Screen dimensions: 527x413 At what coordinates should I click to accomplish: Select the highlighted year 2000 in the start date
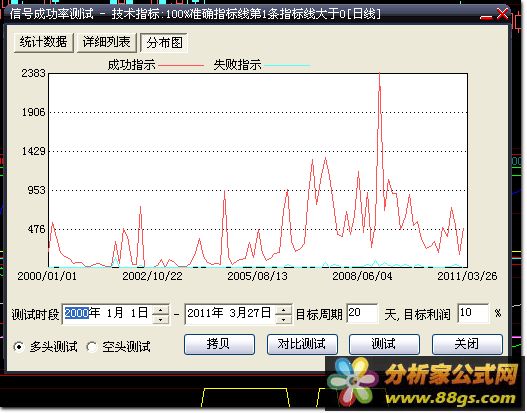click(x=77, y=313)
